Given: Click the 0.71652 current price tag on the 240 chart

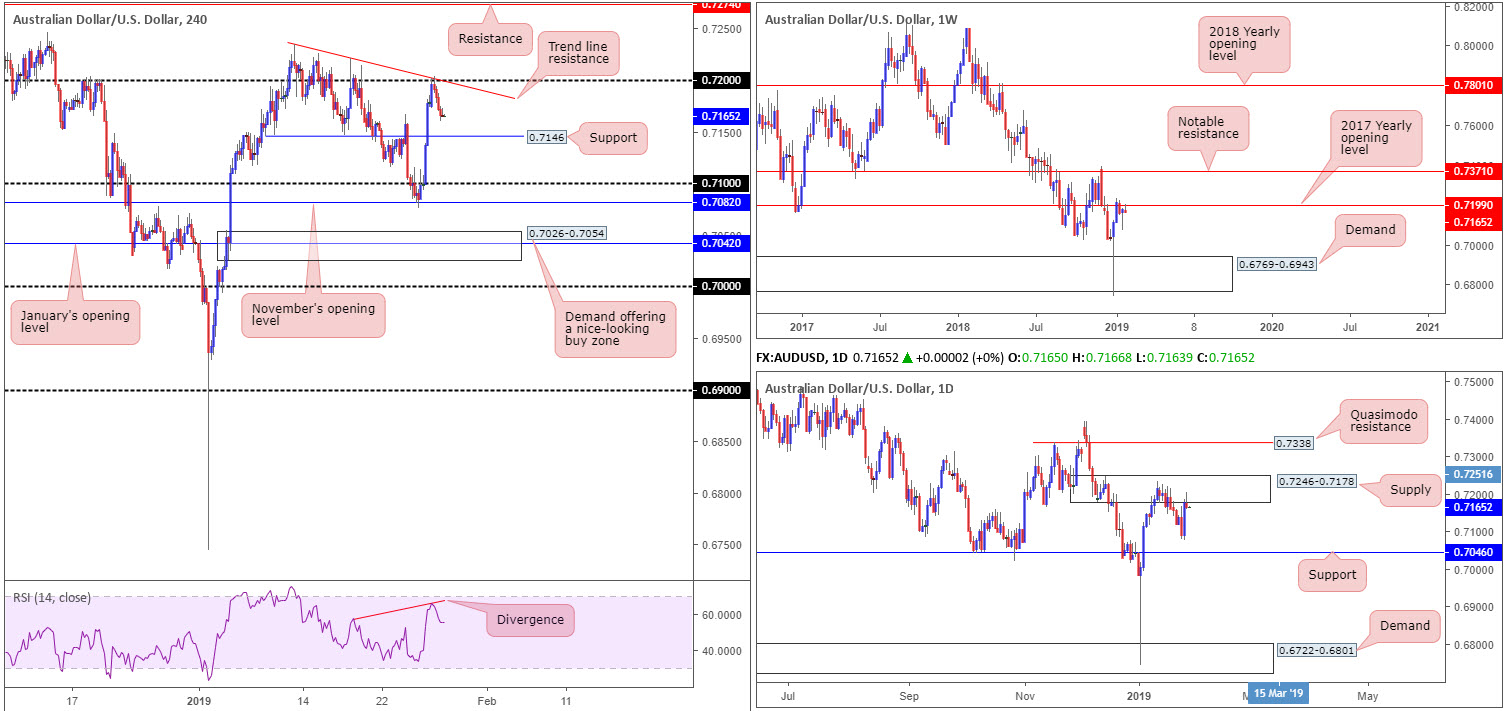Looking at the screenshot, I should coord(720,116).
